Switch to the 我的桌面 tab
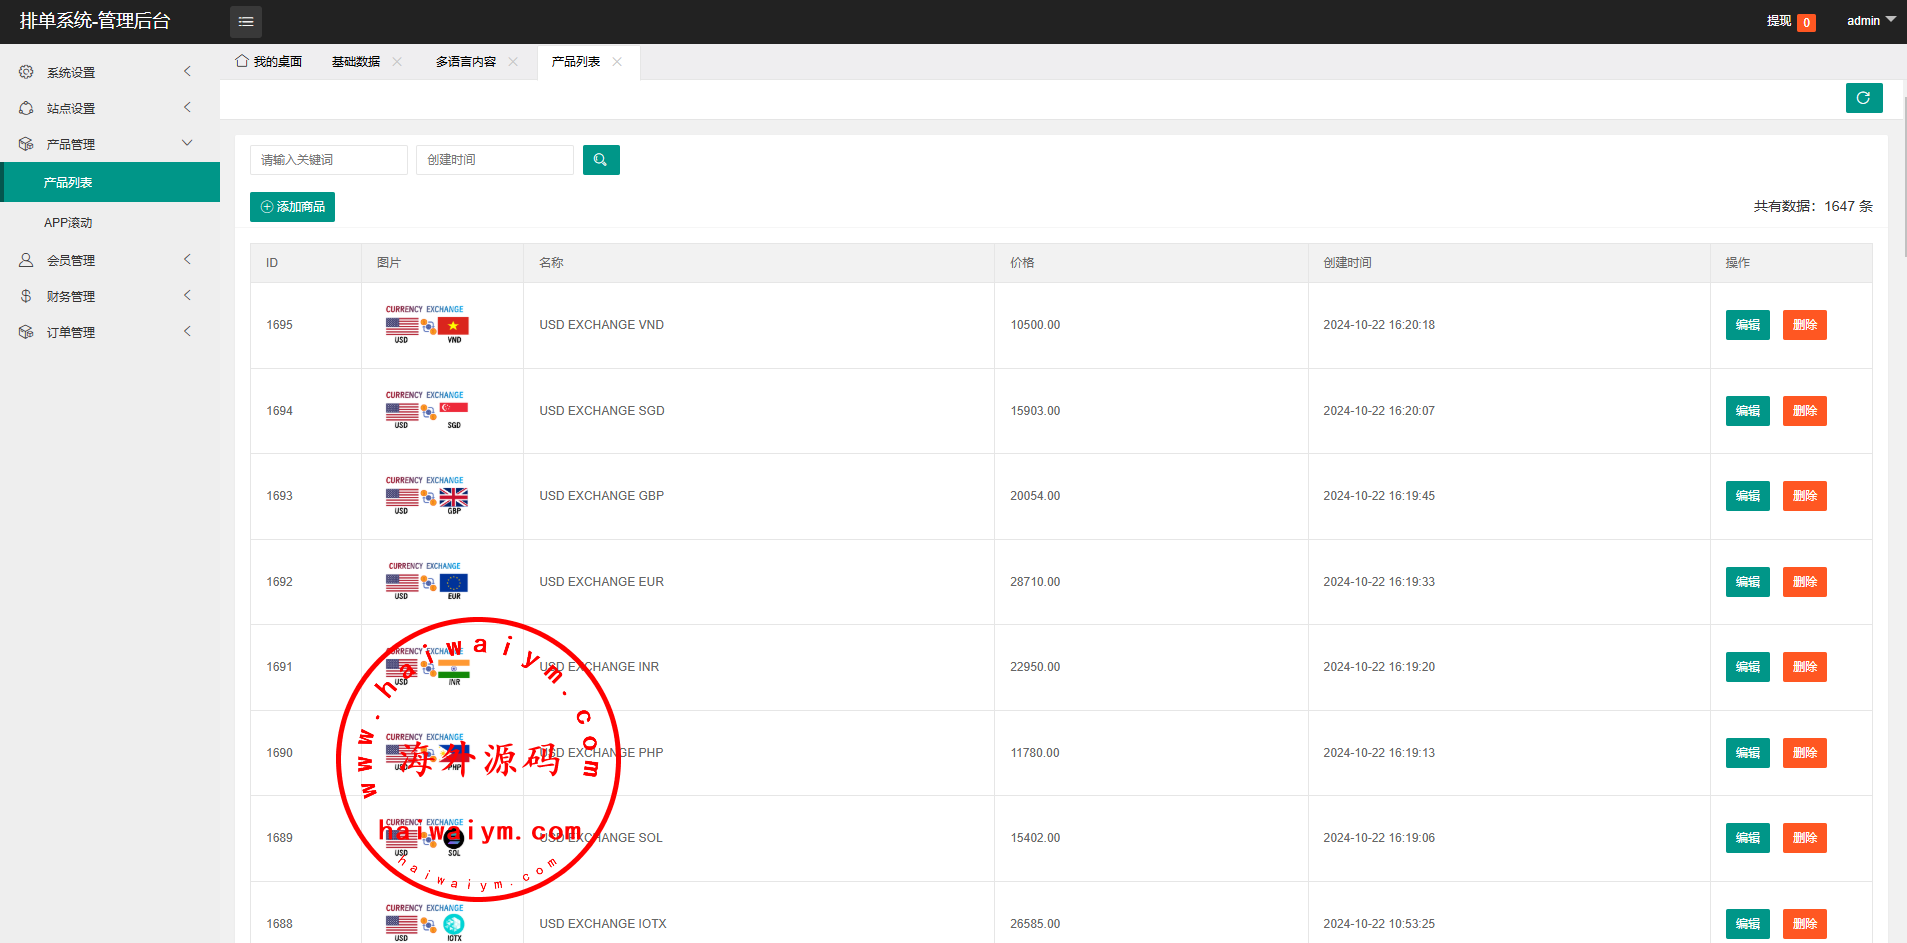 coord(269,62)
